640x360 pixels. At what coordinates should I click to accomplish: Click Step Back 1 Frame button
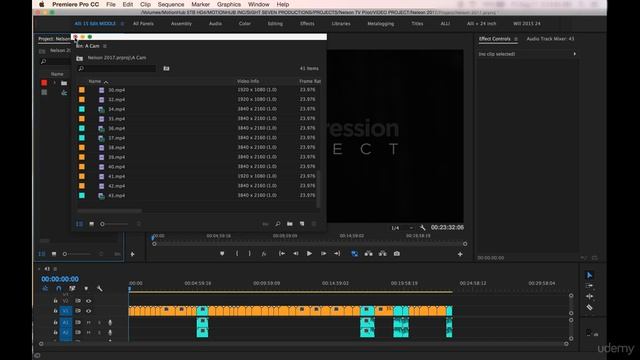click(x=296, y=253)
